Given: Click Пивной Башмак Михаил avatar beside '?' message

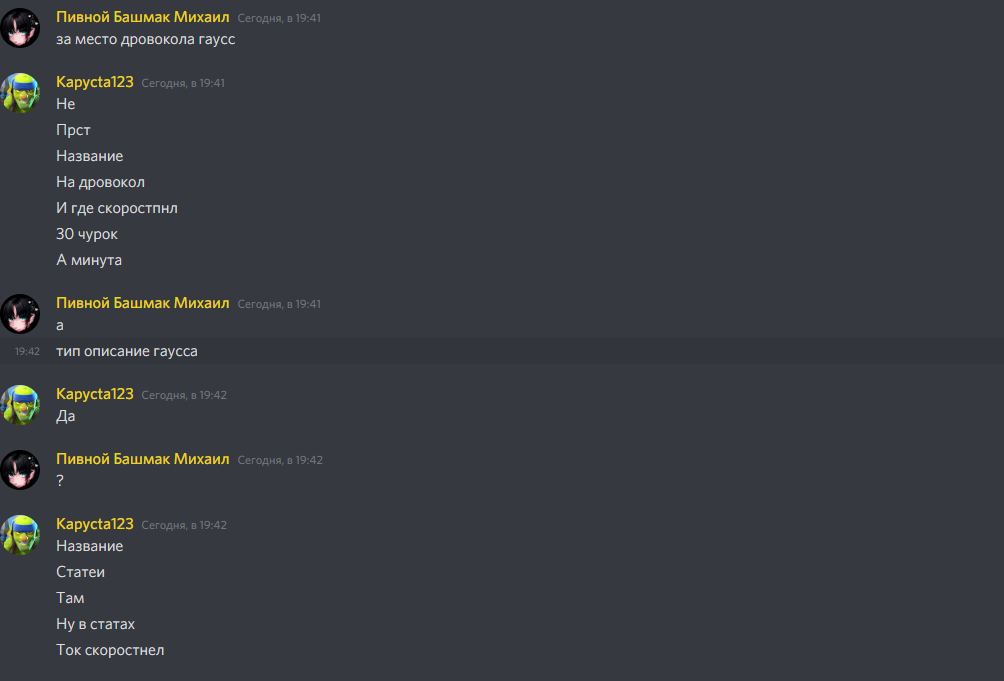Looking at the screenshot, I should pyautogui.click(x=20, y=470).
